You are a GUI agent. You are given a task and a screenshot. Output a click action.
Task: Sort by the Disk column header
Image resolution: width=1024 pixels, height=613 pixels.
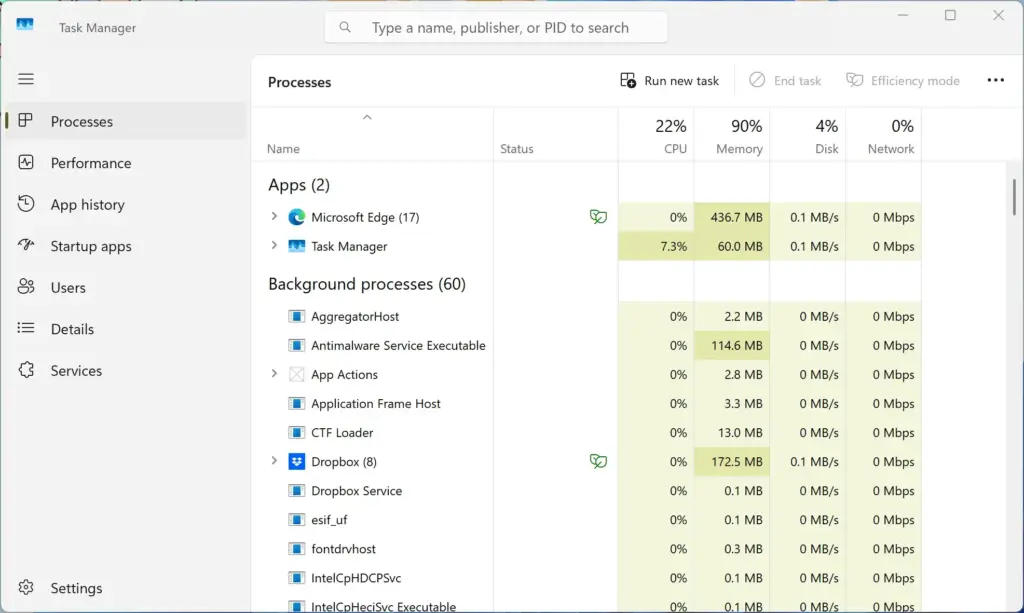click(x=808, y=134)
